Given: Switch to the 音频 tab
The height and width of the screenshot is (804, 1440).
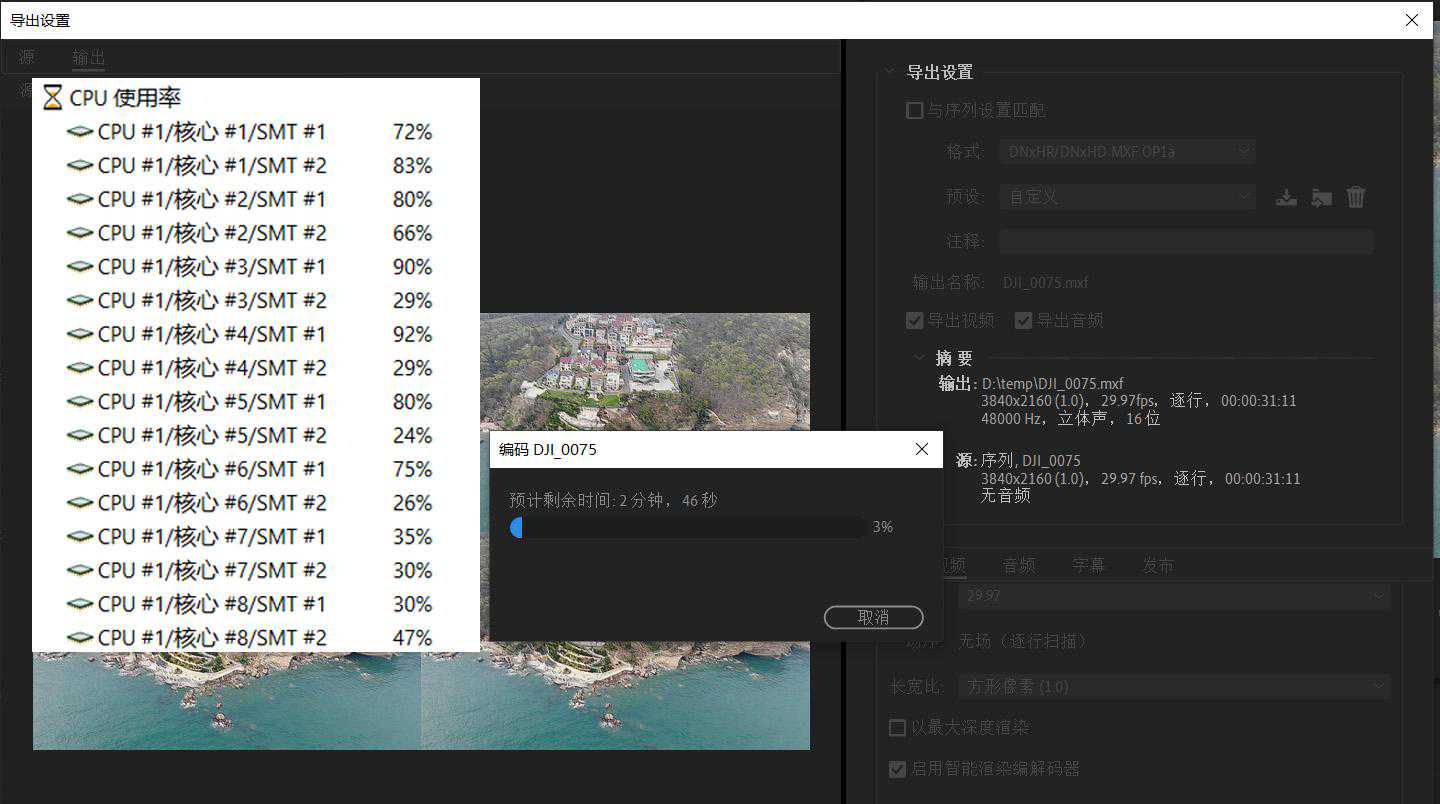Looking at the screenshot, I should click(1019, 565).
